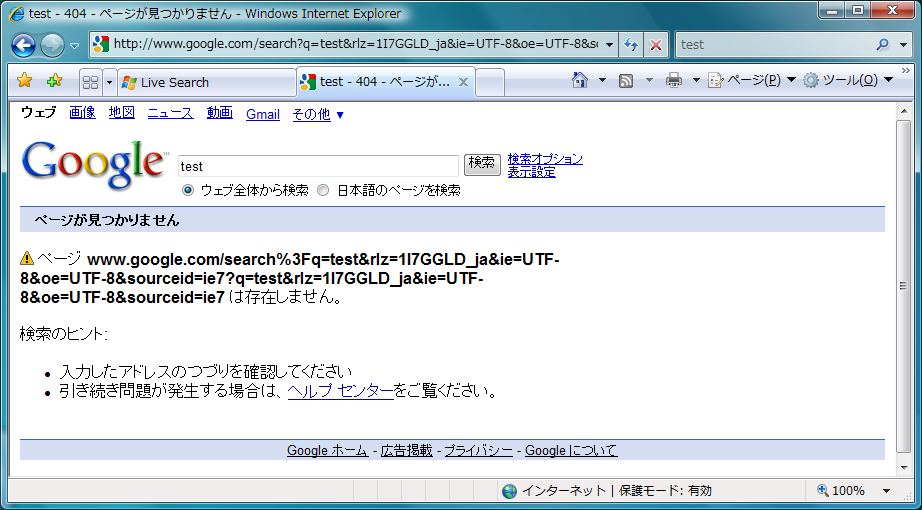Open the プライバシー footer link
Screen dimensions: 922x510
pos(479,451)
